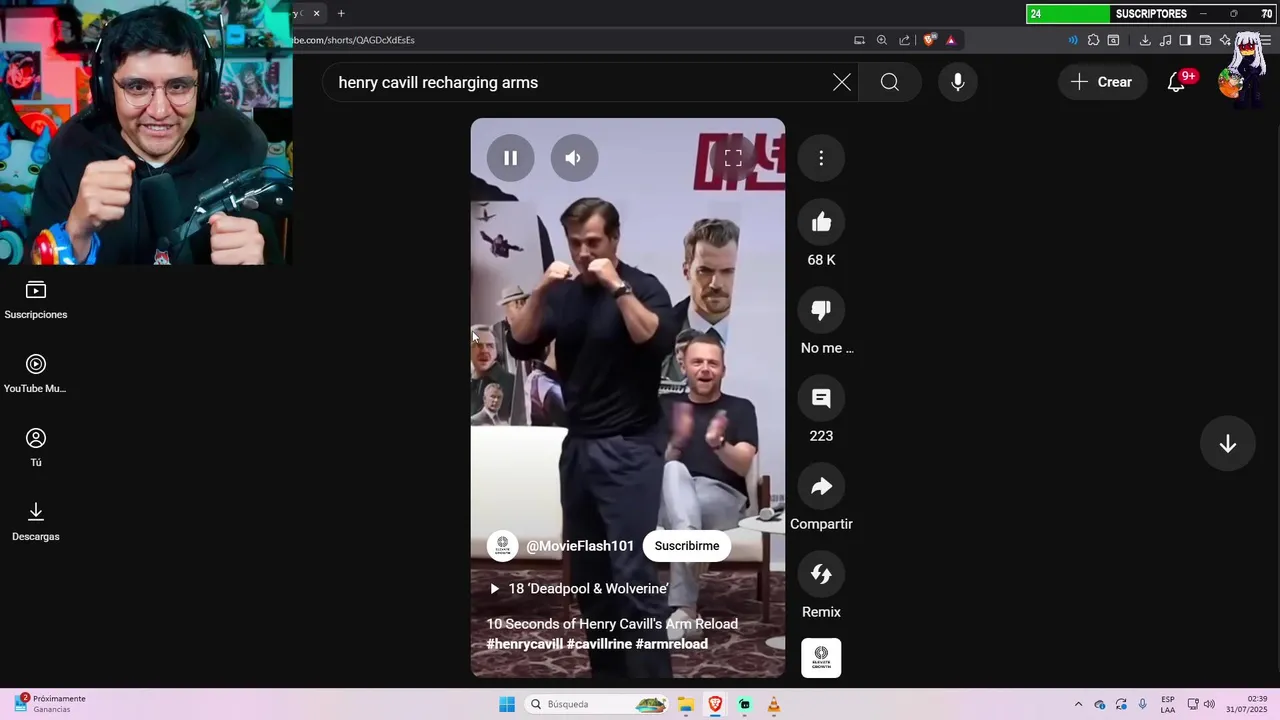Share the short with Compartir
The height and width of the screenshot is (720, 1280).
coord(821,486)
